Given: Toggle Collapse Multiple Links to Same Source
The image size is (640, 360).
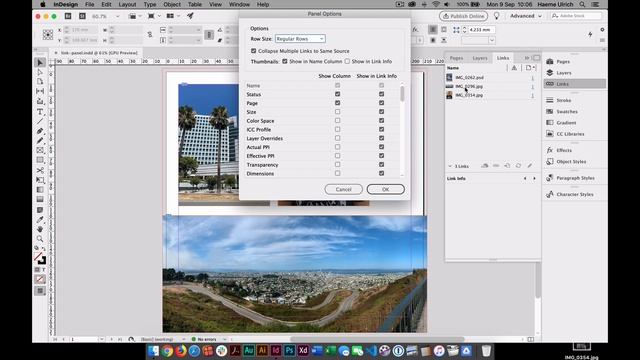Looking at the screenshot, I should 253,51.
